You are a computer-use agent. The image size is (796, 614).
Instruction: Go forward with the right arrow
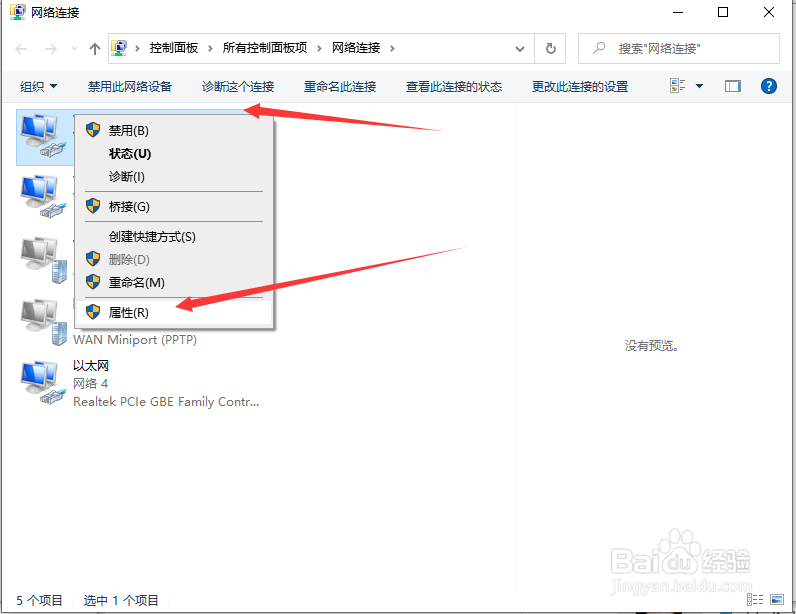(x=51, y=49)
